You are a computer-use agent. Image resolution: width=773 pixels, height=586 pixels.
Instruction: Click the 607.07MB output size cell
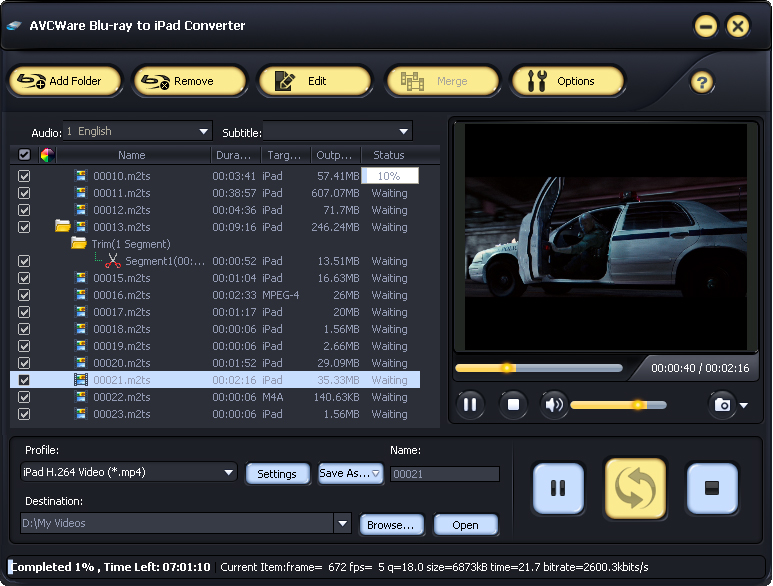pyautogui.click(x=335, y=193)
